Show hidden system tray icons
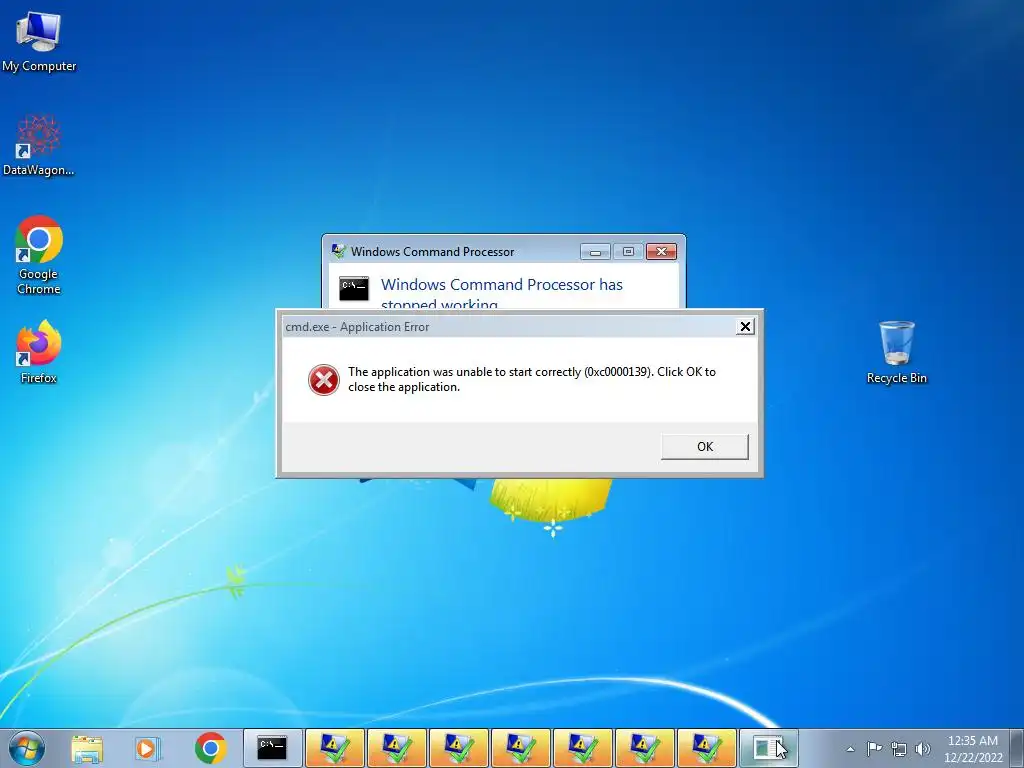This screenshot has width=1024, height=768. (850, 749)
